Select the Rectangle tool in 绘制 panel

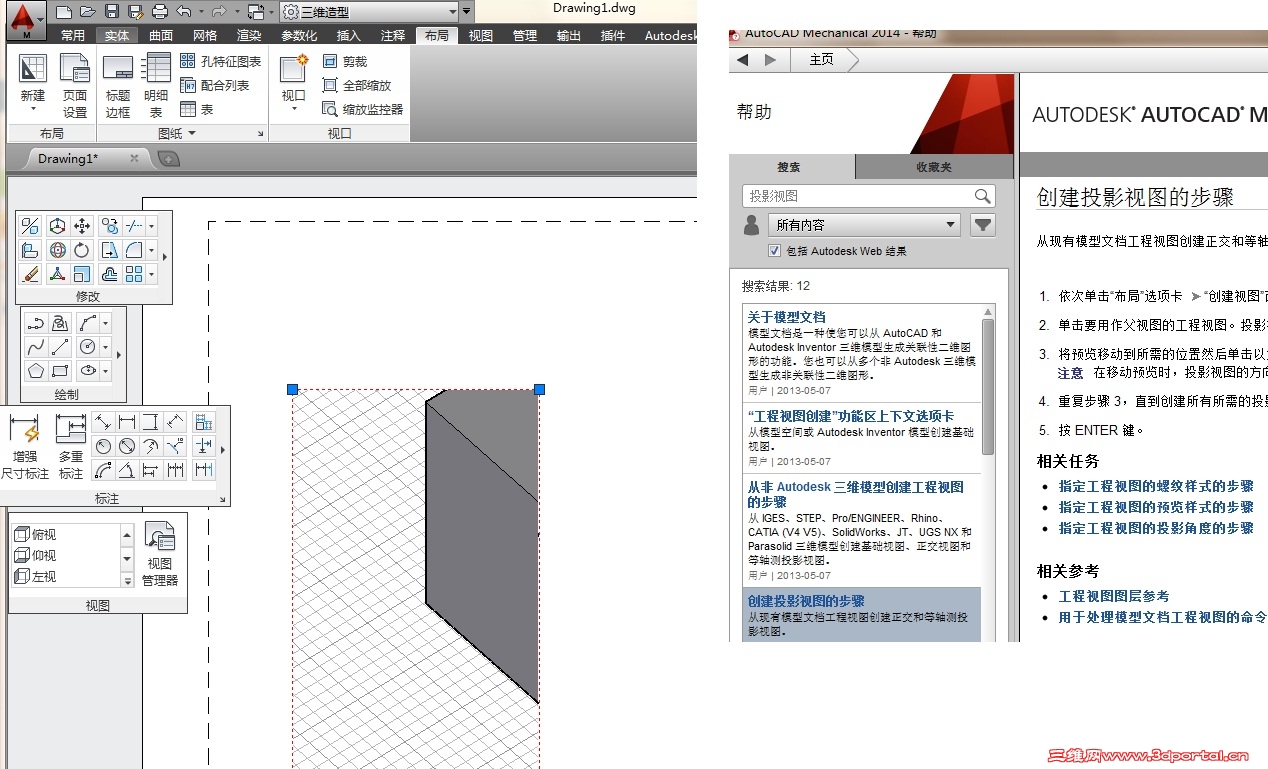pyautogui.click(x=60, y=371)
